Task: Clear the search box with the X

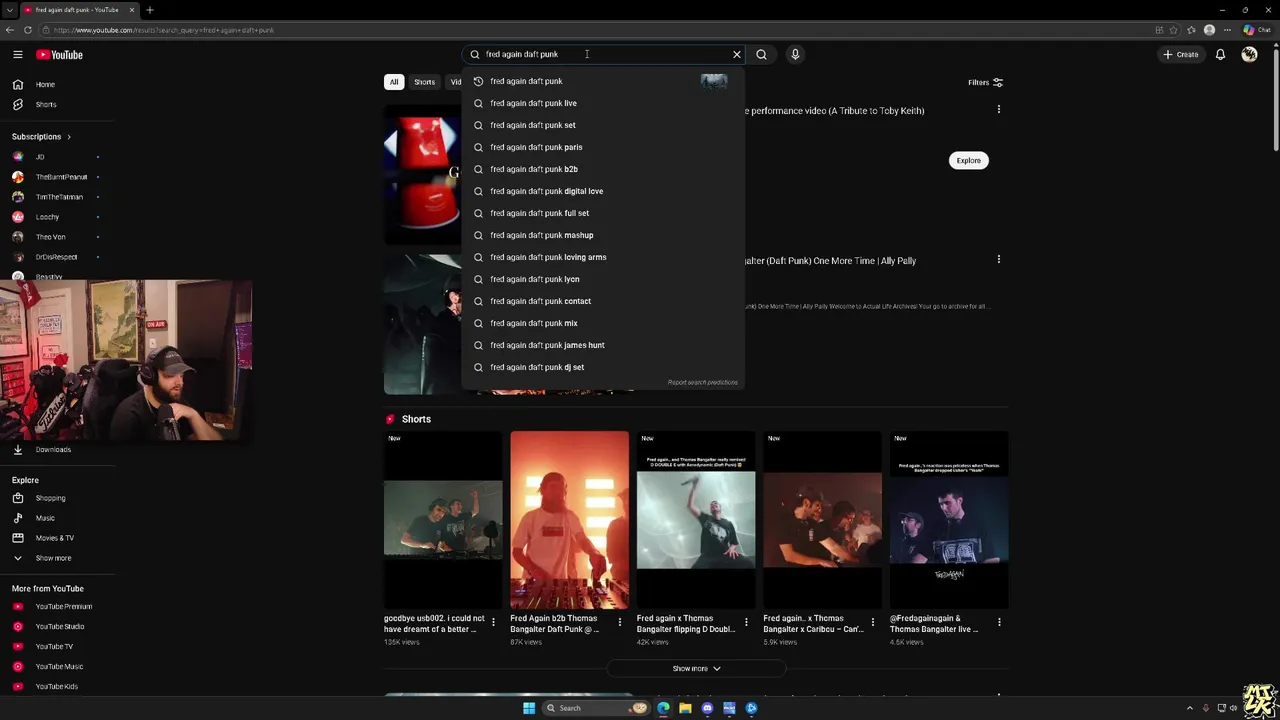Action: click(737, 55)
